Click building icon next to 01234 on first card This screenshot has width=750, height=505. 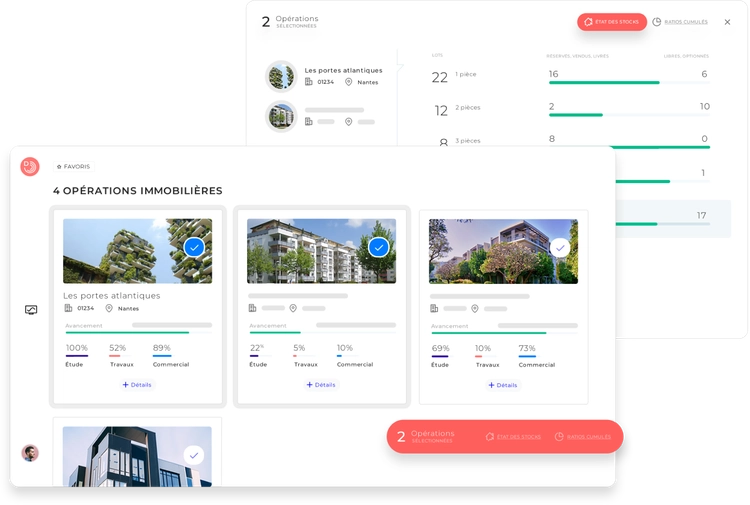click(69, 308)
